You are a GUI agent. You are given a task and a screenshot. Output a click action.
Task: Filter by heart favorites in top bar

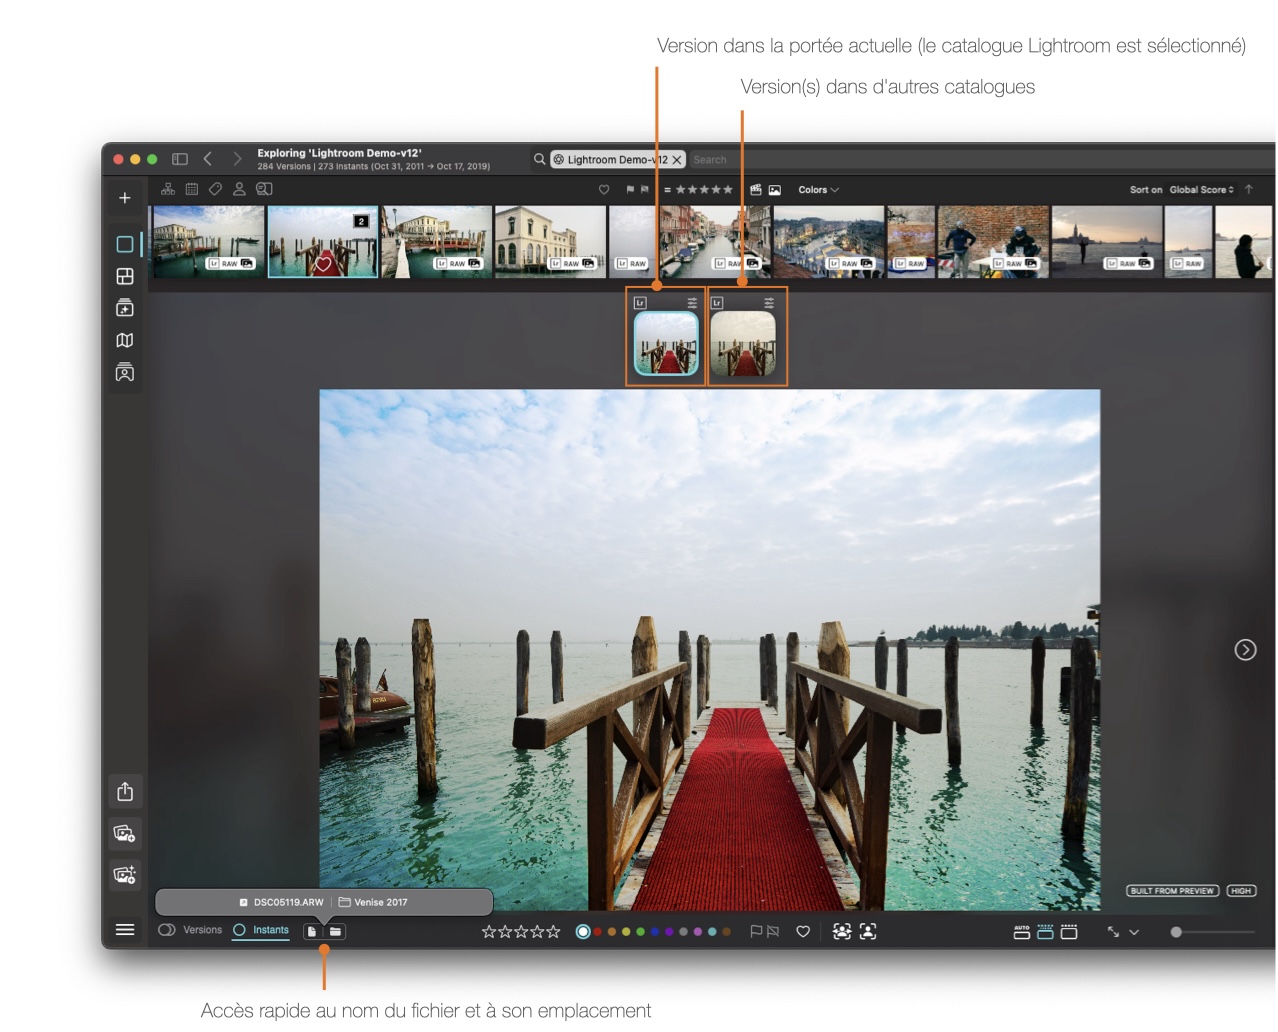604,190
